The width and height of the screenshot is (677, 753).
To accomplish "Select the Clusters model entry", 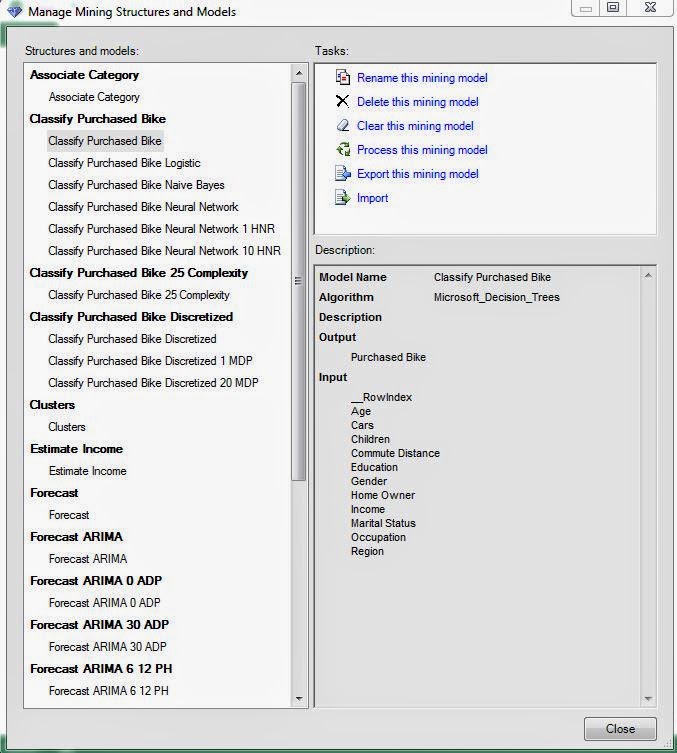I will tap(67, 427).
